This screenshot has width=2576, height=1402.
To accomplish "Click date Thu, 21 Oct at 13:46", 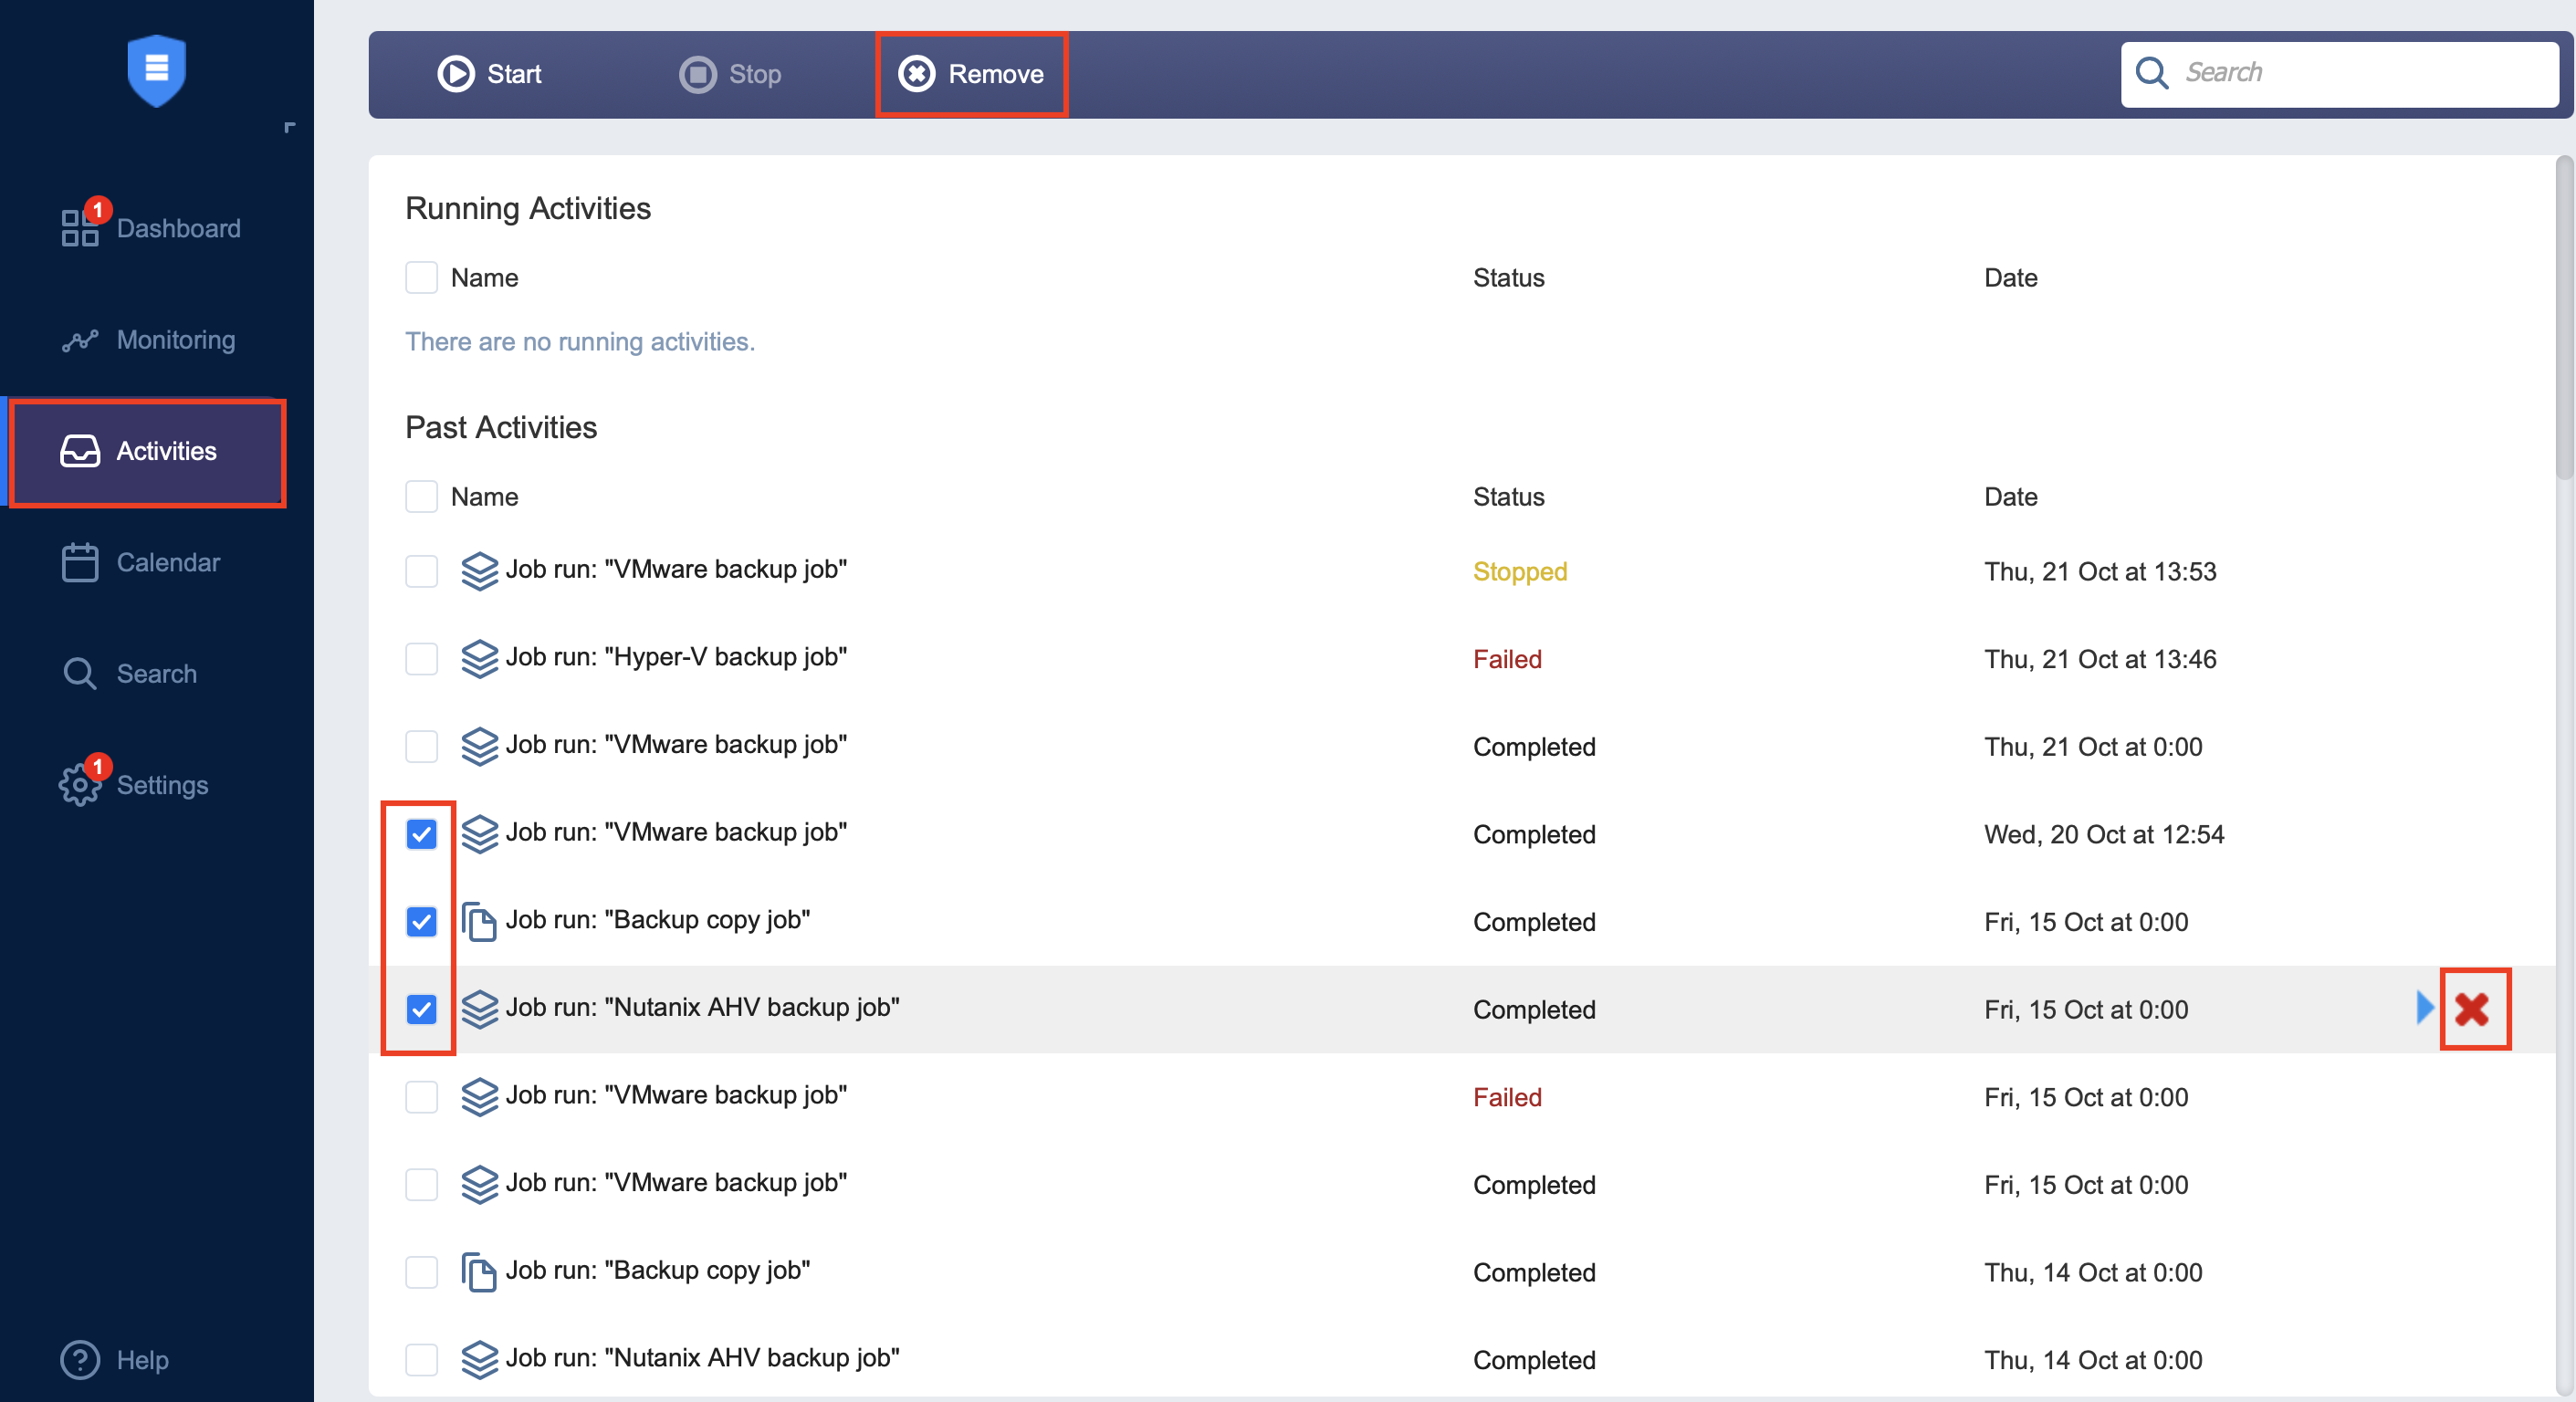I will coord(2100,660).
